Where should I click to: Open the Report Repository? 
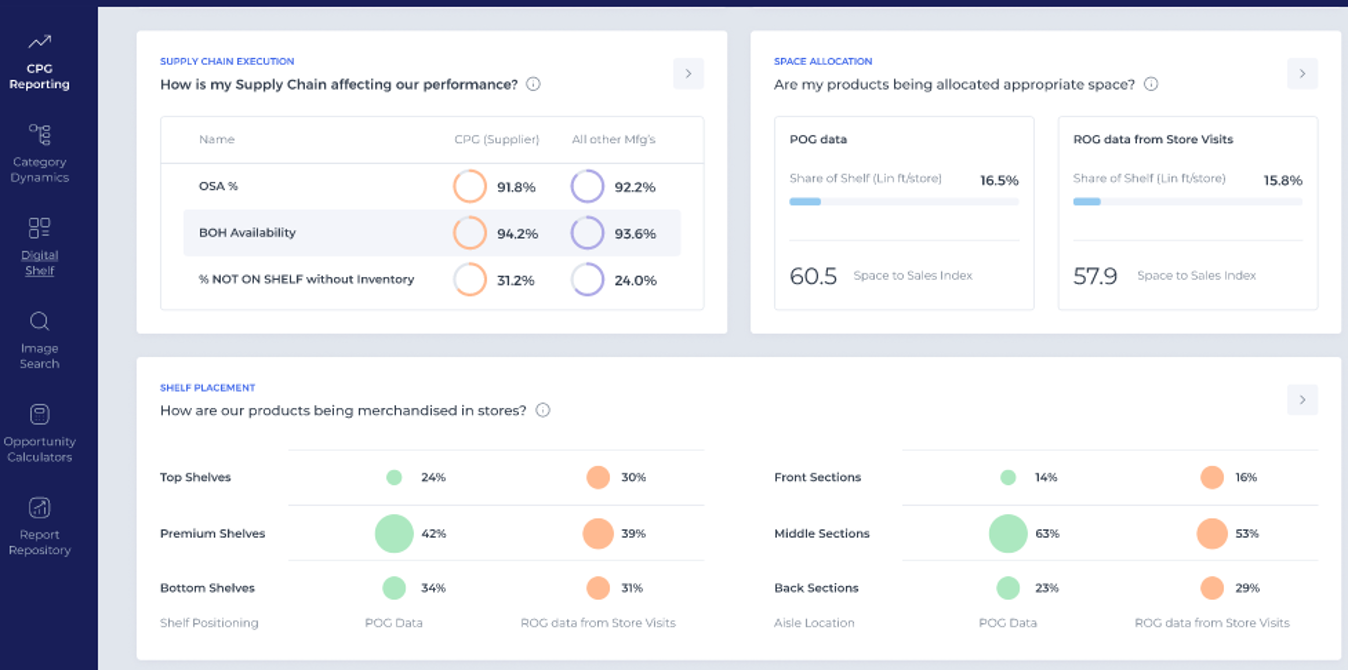pos(39,526)
